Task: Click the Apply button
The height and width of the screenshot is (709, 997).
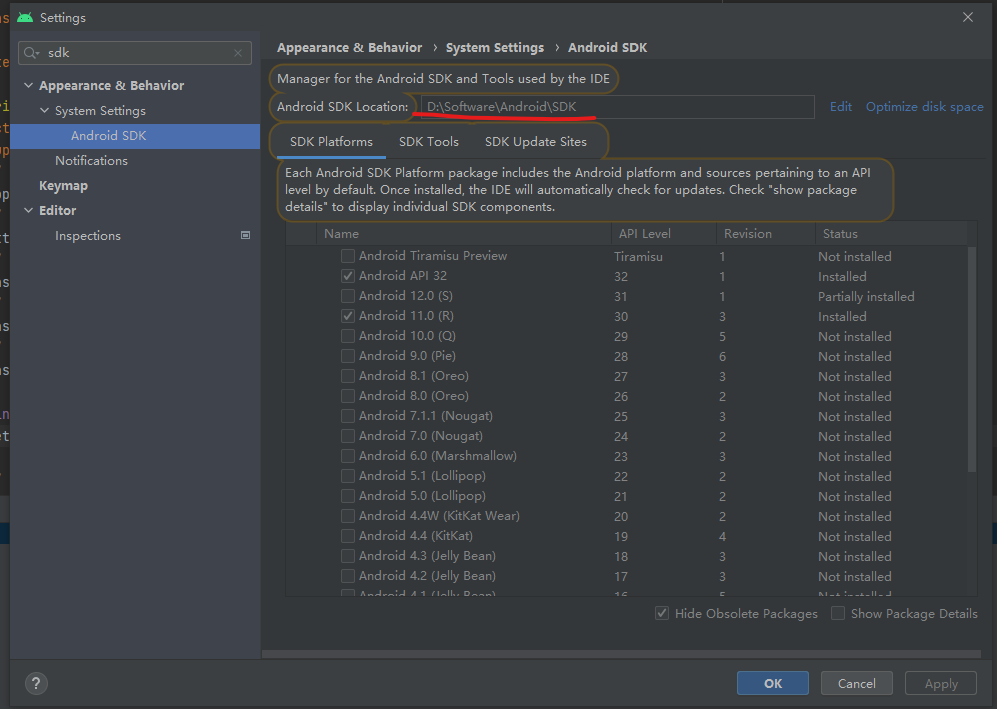Action: (941, 684)
